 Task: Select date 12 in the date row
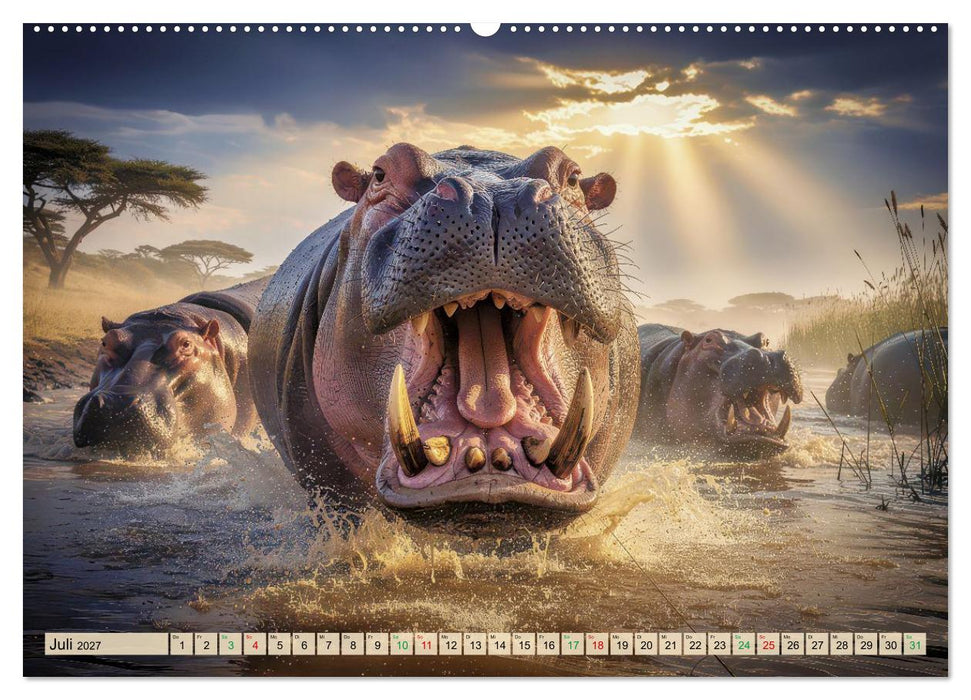coord(450,644)
